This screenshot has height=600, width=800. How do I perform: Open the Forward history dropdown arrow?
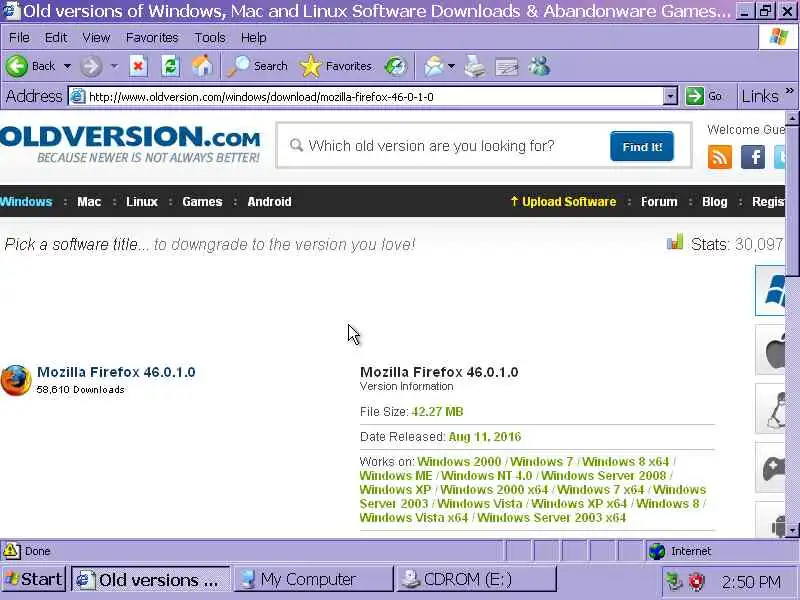coord(114,66)
